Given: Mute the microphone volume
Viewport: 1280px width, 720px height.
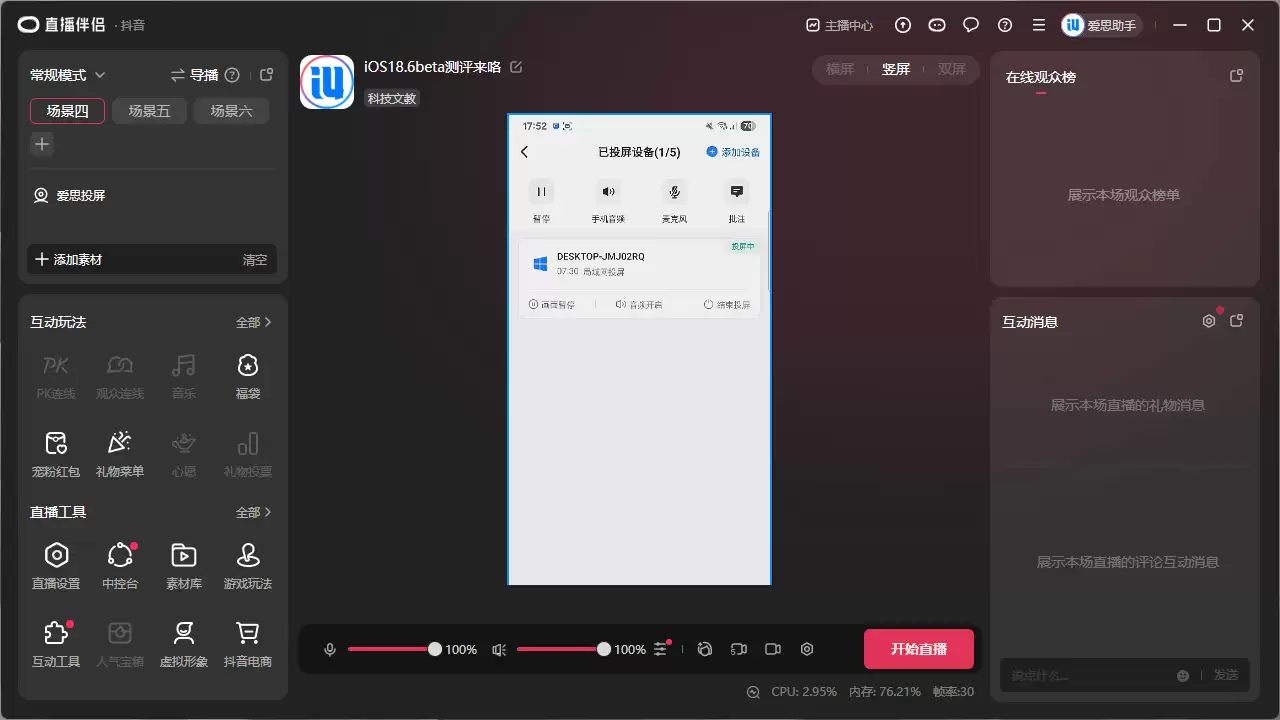Looking at the screenshot, I should (329, 649).
